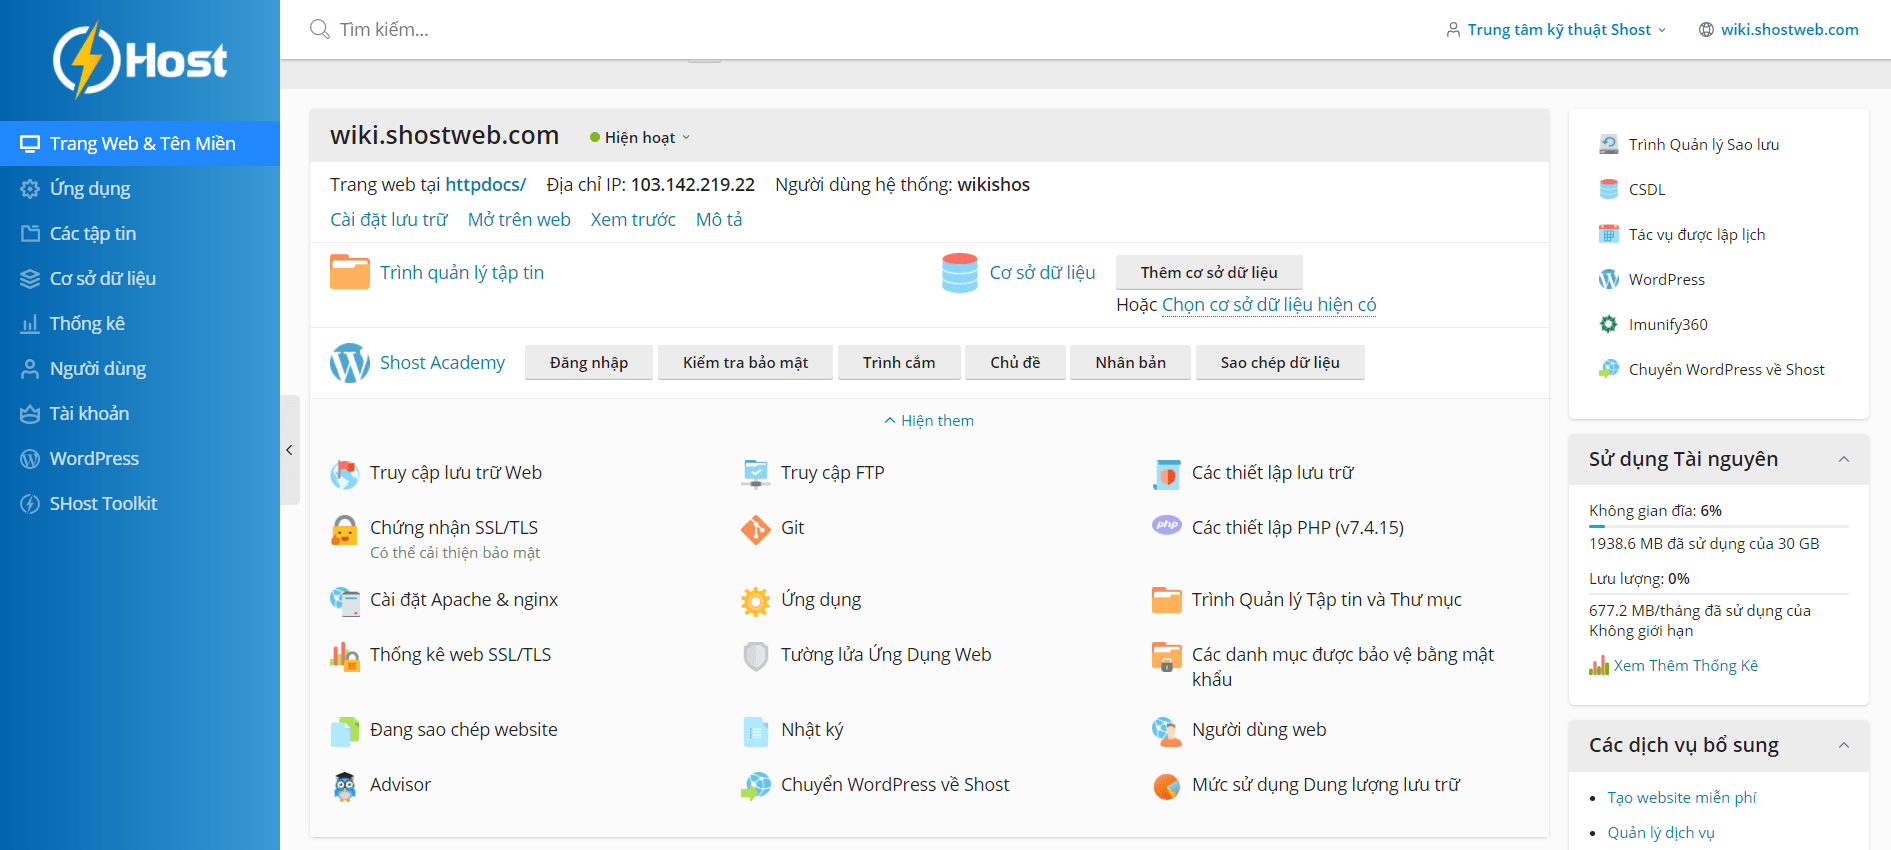Click disk space usage progress bar
This screenshot has height=850, width=1891.
click(1719, 526)
